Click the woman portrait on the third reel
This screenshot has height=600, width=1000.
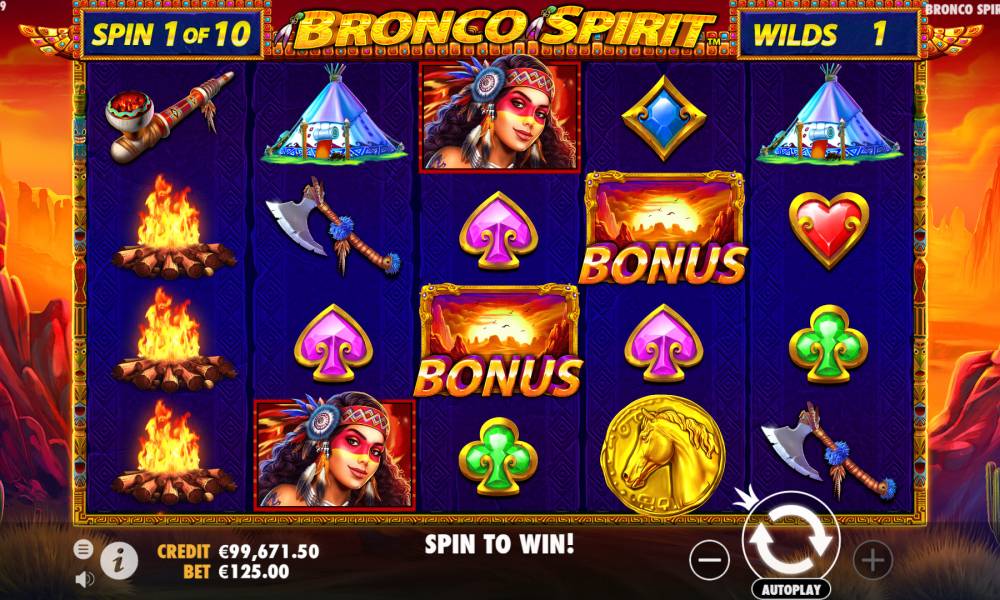pyautogui.click(x=499, y=117)
